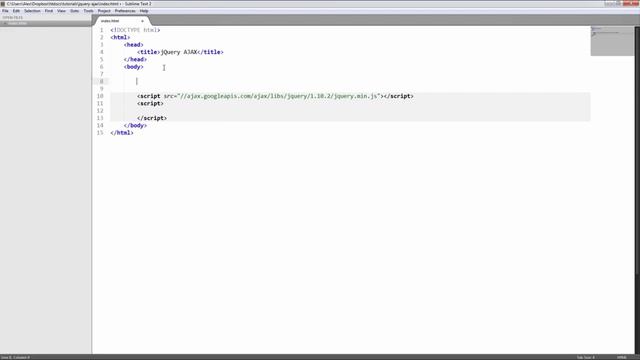The image size is (640, 360).
Task: Open the Find menu
Action: coord(49,11)
